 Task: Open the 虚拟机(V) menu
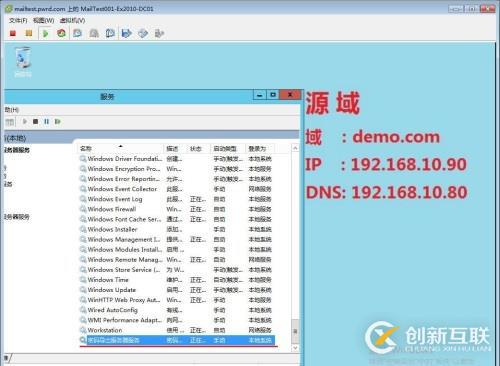point(72,21)
